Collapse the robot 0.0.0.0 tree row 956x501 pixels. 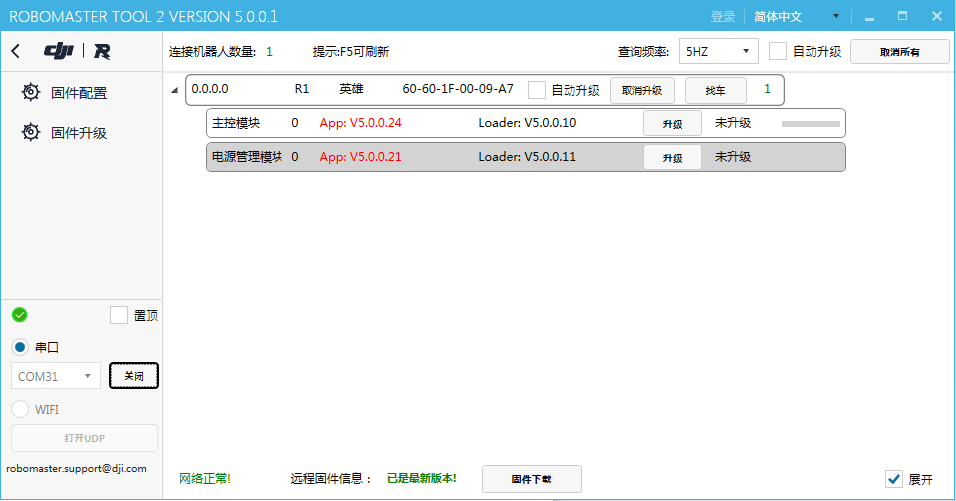[174, 90]
